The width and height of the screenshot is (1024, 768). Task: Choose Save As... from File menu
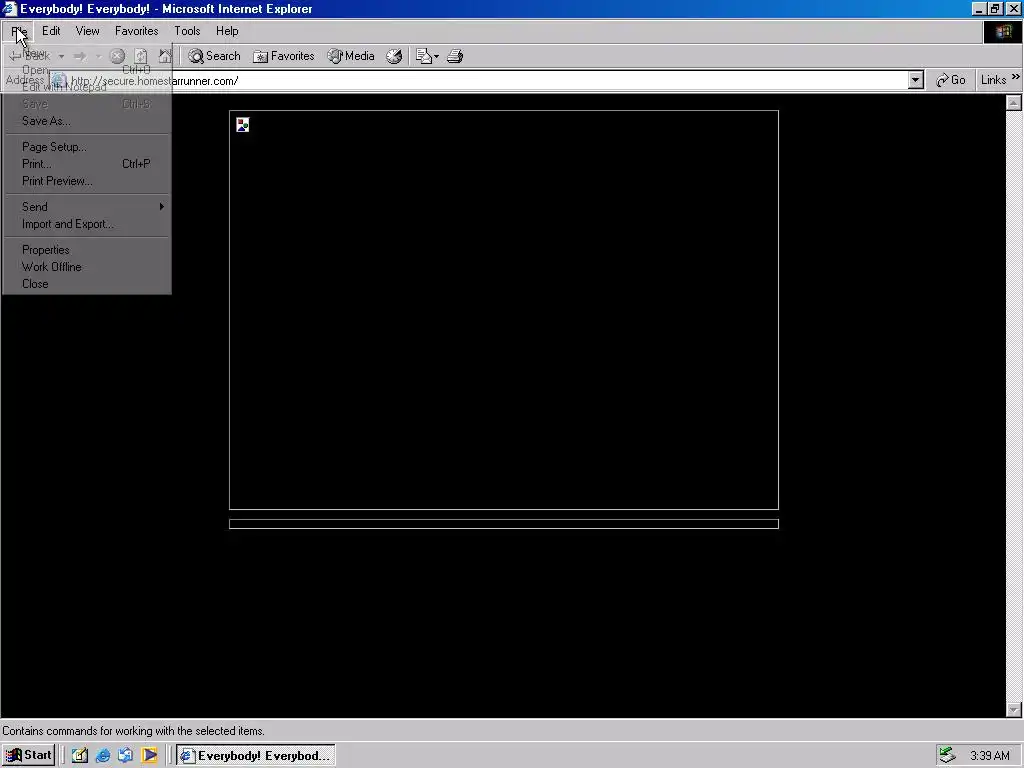coord(86,121)
